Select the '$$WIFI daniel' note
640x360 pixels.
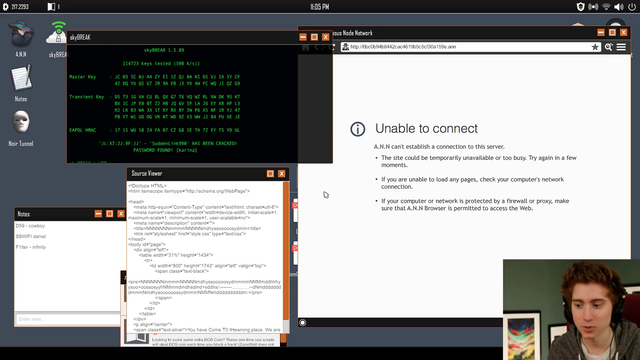[x=31, y=236]
